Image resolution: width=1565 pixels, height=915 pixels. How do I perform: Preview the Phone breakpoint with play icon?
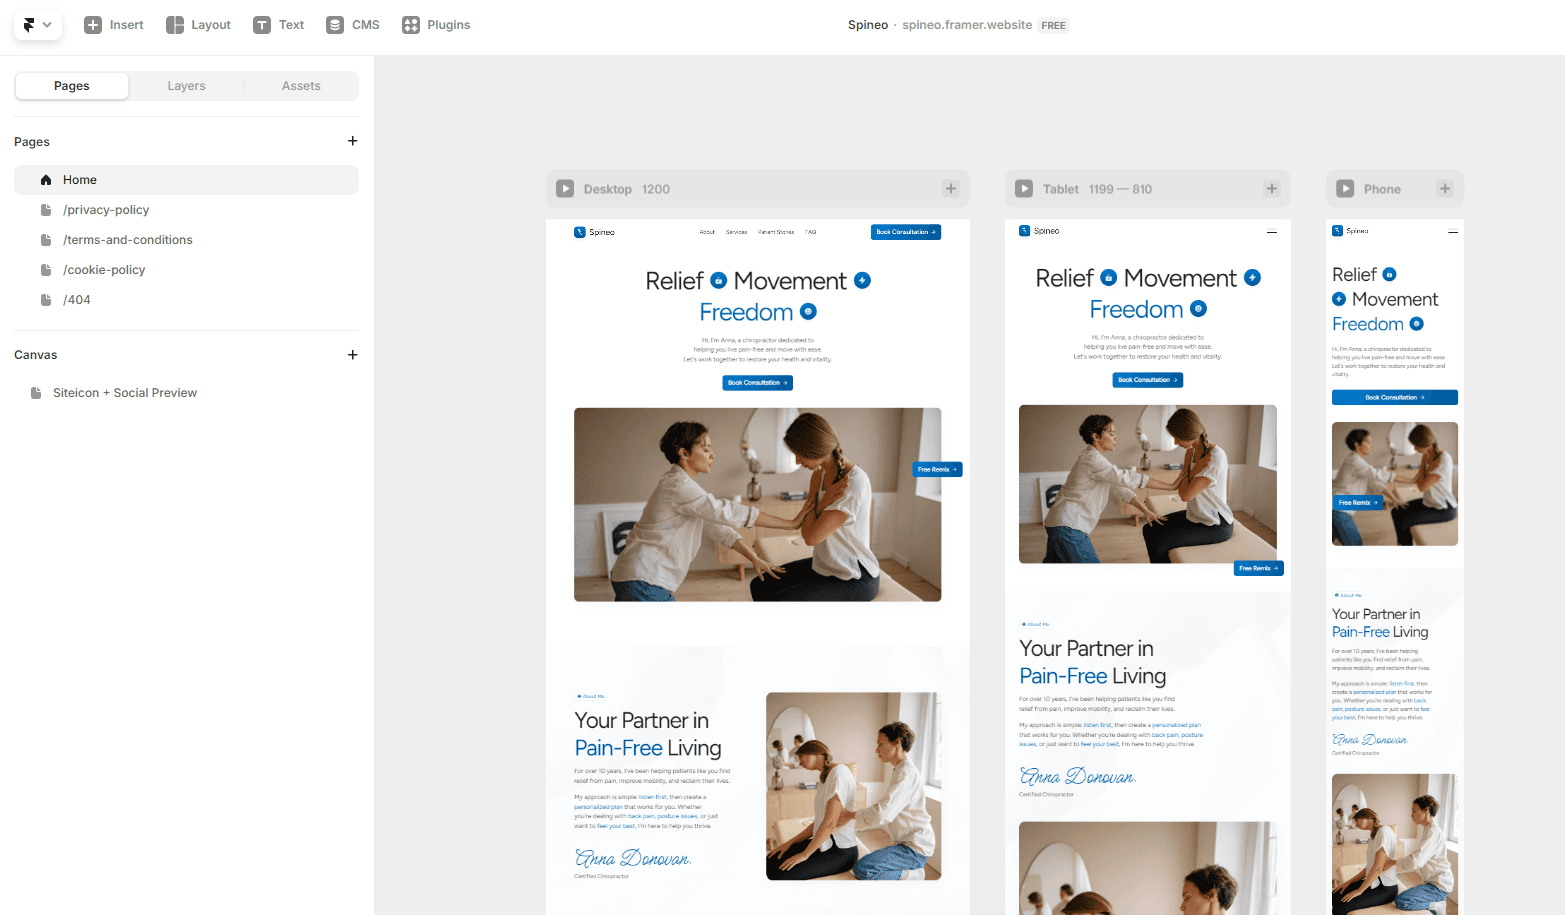1345,189
